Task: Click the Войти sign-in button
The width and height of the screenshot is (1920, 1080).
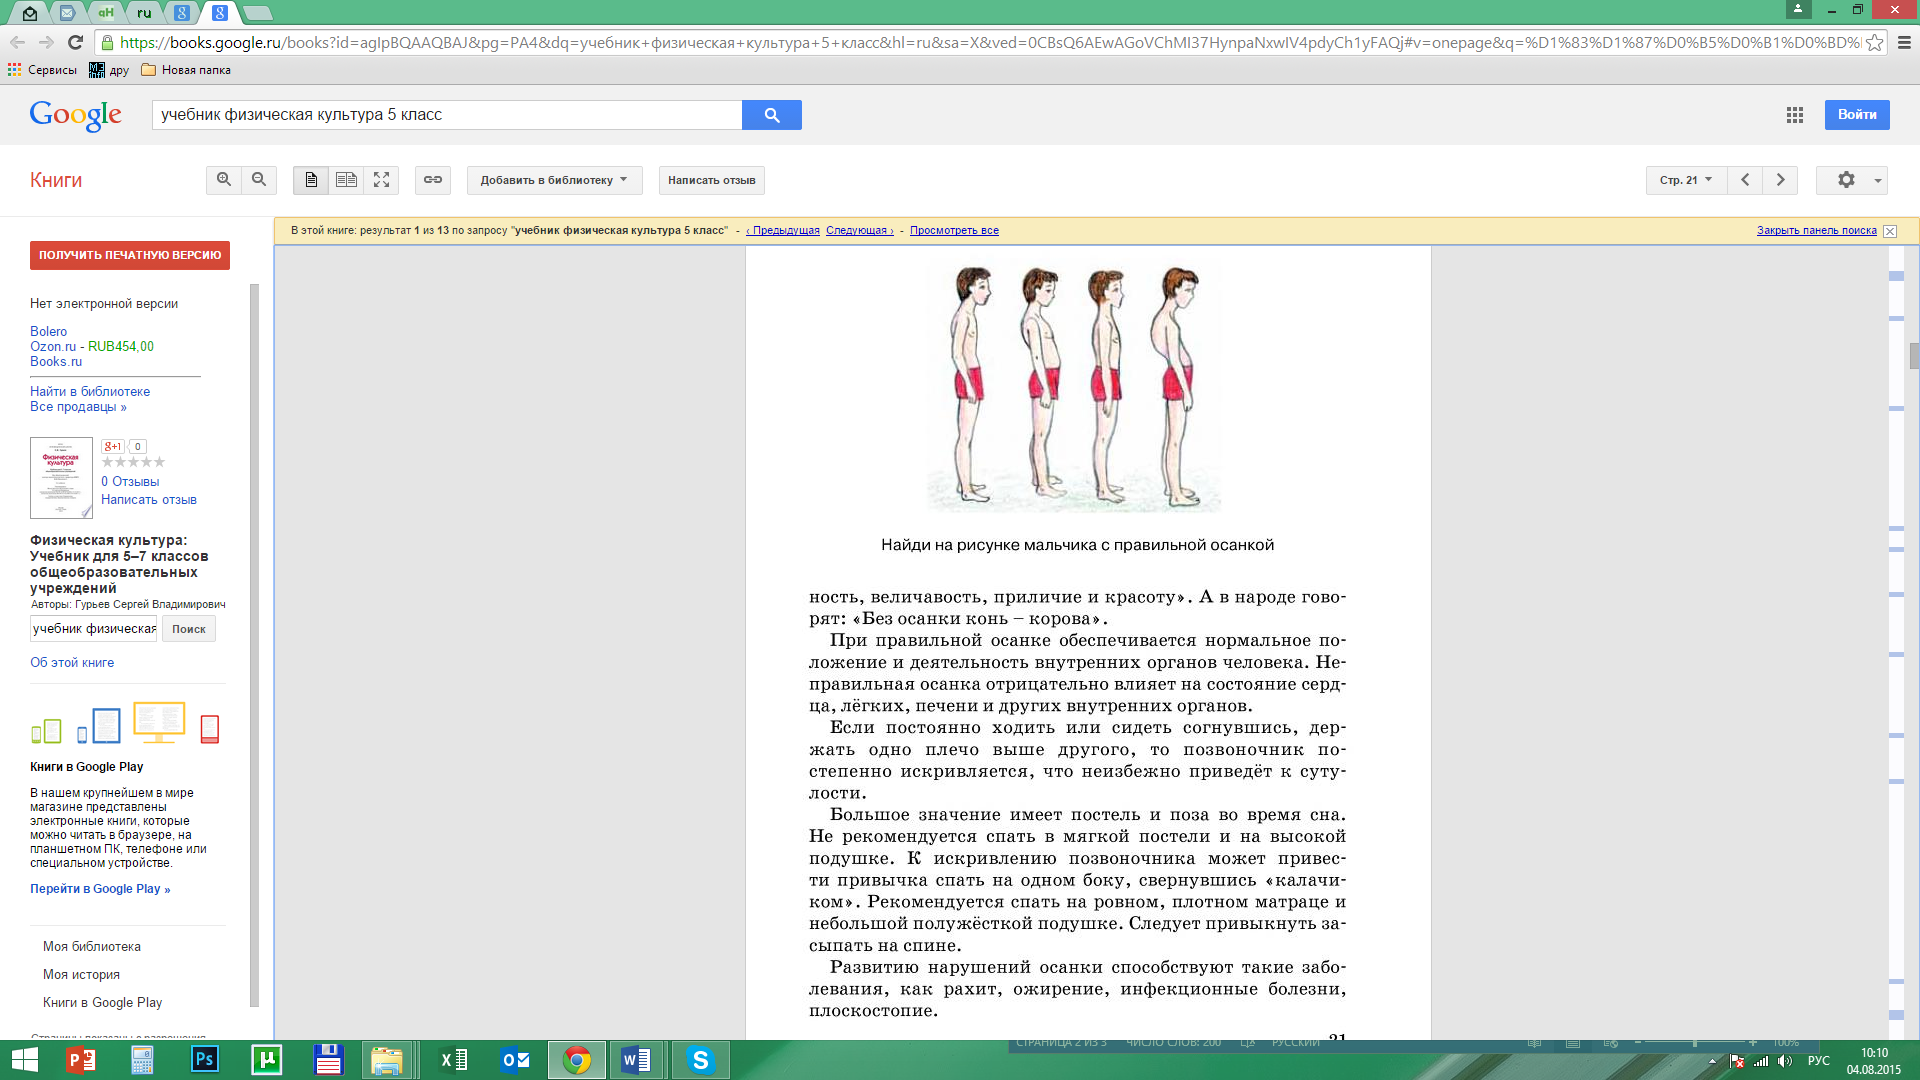Action: coord(1857,115)
